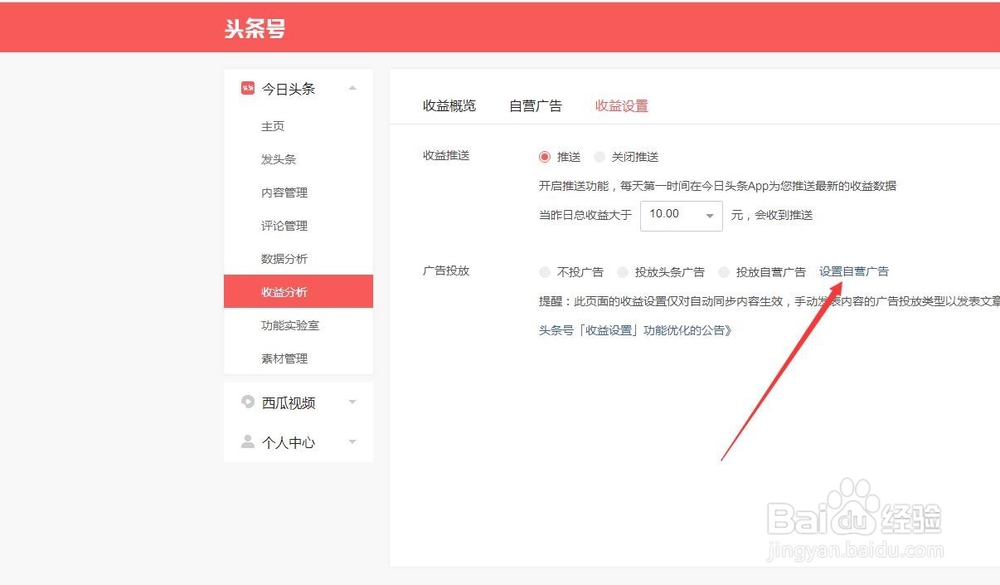The width and height of the screenshot is (1000, 585).
Task: Click the 个人中心 section title
Action: [288, 442]
